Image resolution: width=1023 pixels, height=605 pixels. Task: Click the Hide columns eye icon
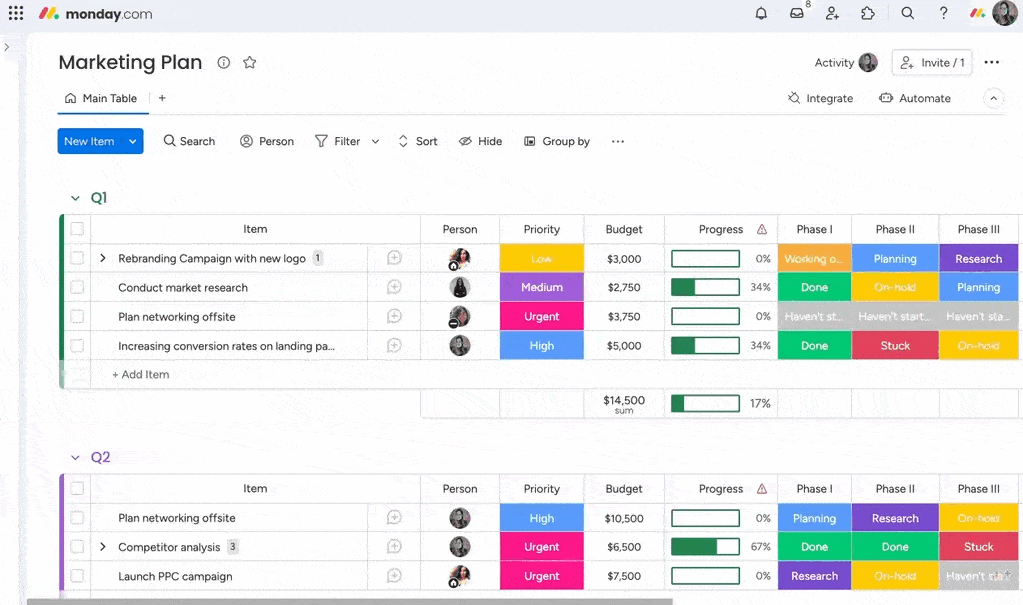(x=465, y=141)
